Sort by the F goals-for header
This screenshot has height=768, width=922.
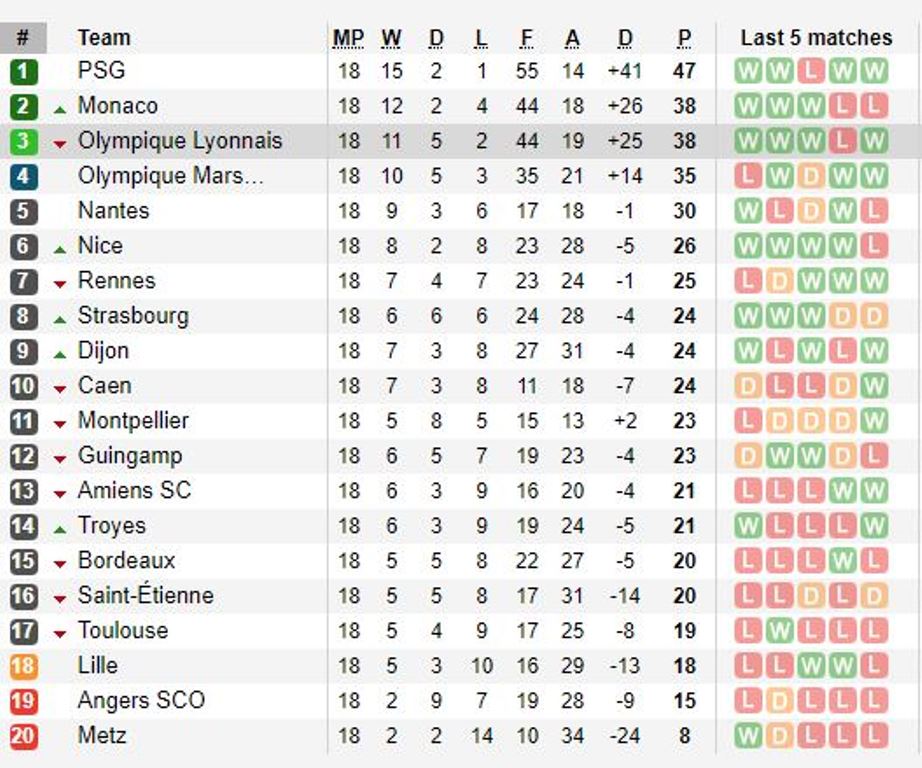[527, 38]
